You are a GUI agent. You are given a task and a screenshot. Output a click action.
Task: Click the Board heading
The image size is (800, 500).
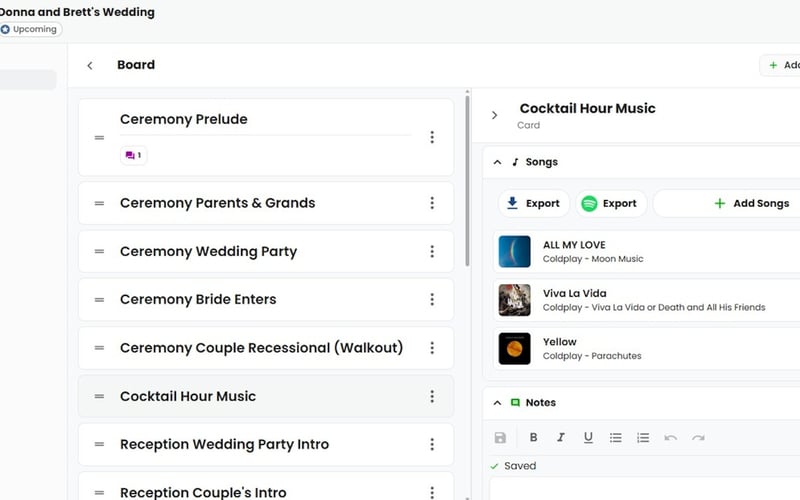click(x=136, y=65)
